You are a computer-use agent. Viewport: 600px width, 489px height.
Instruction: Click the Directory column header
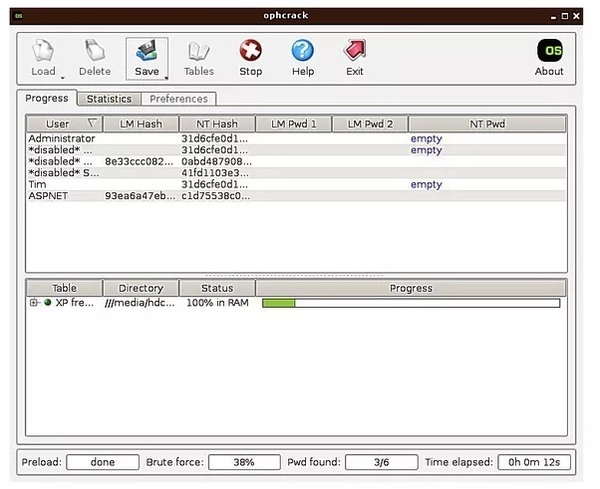pyautogui.click(x=141, y=288)
